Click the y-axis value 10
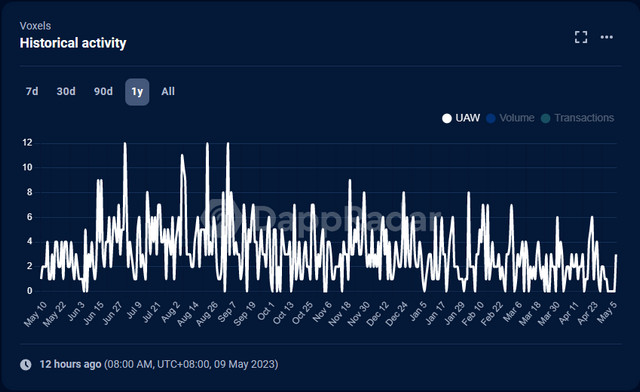This screenshot has height=392, width=640. coord(27,167)
